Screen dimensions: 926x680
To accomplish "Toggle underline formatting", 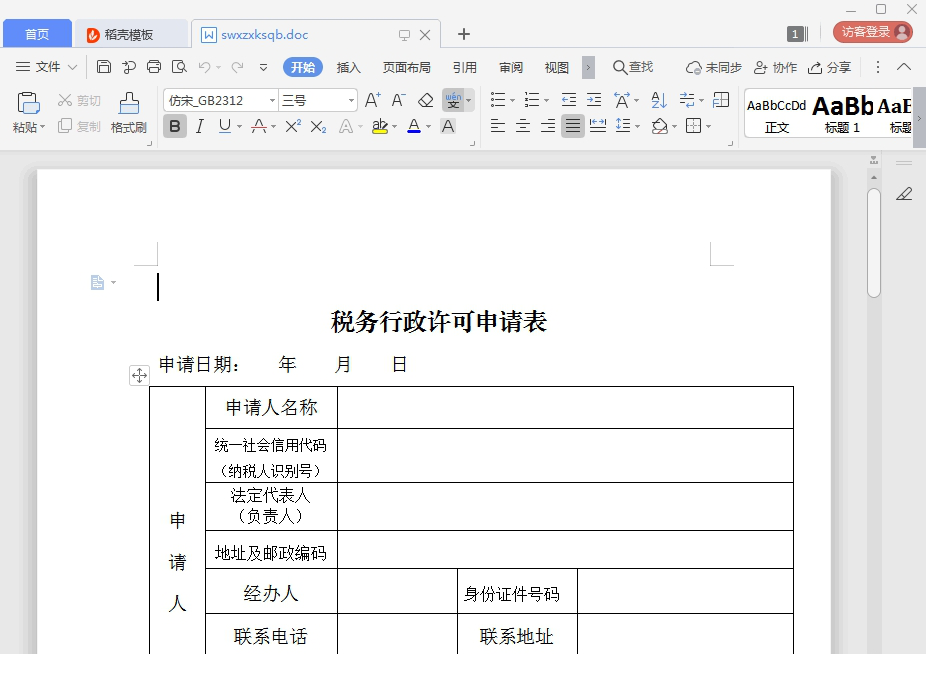I will [x=224, y=127].
